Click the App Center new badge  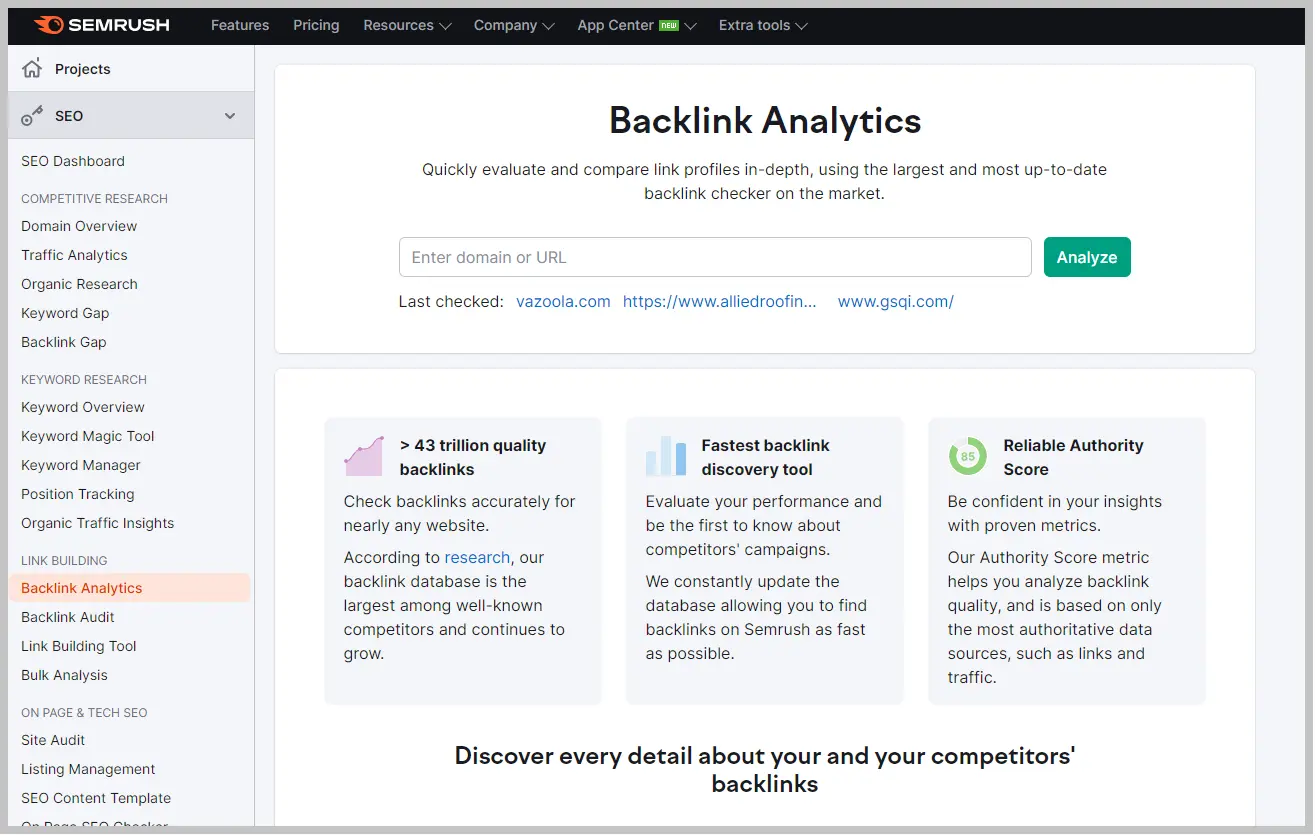(669, 26)
